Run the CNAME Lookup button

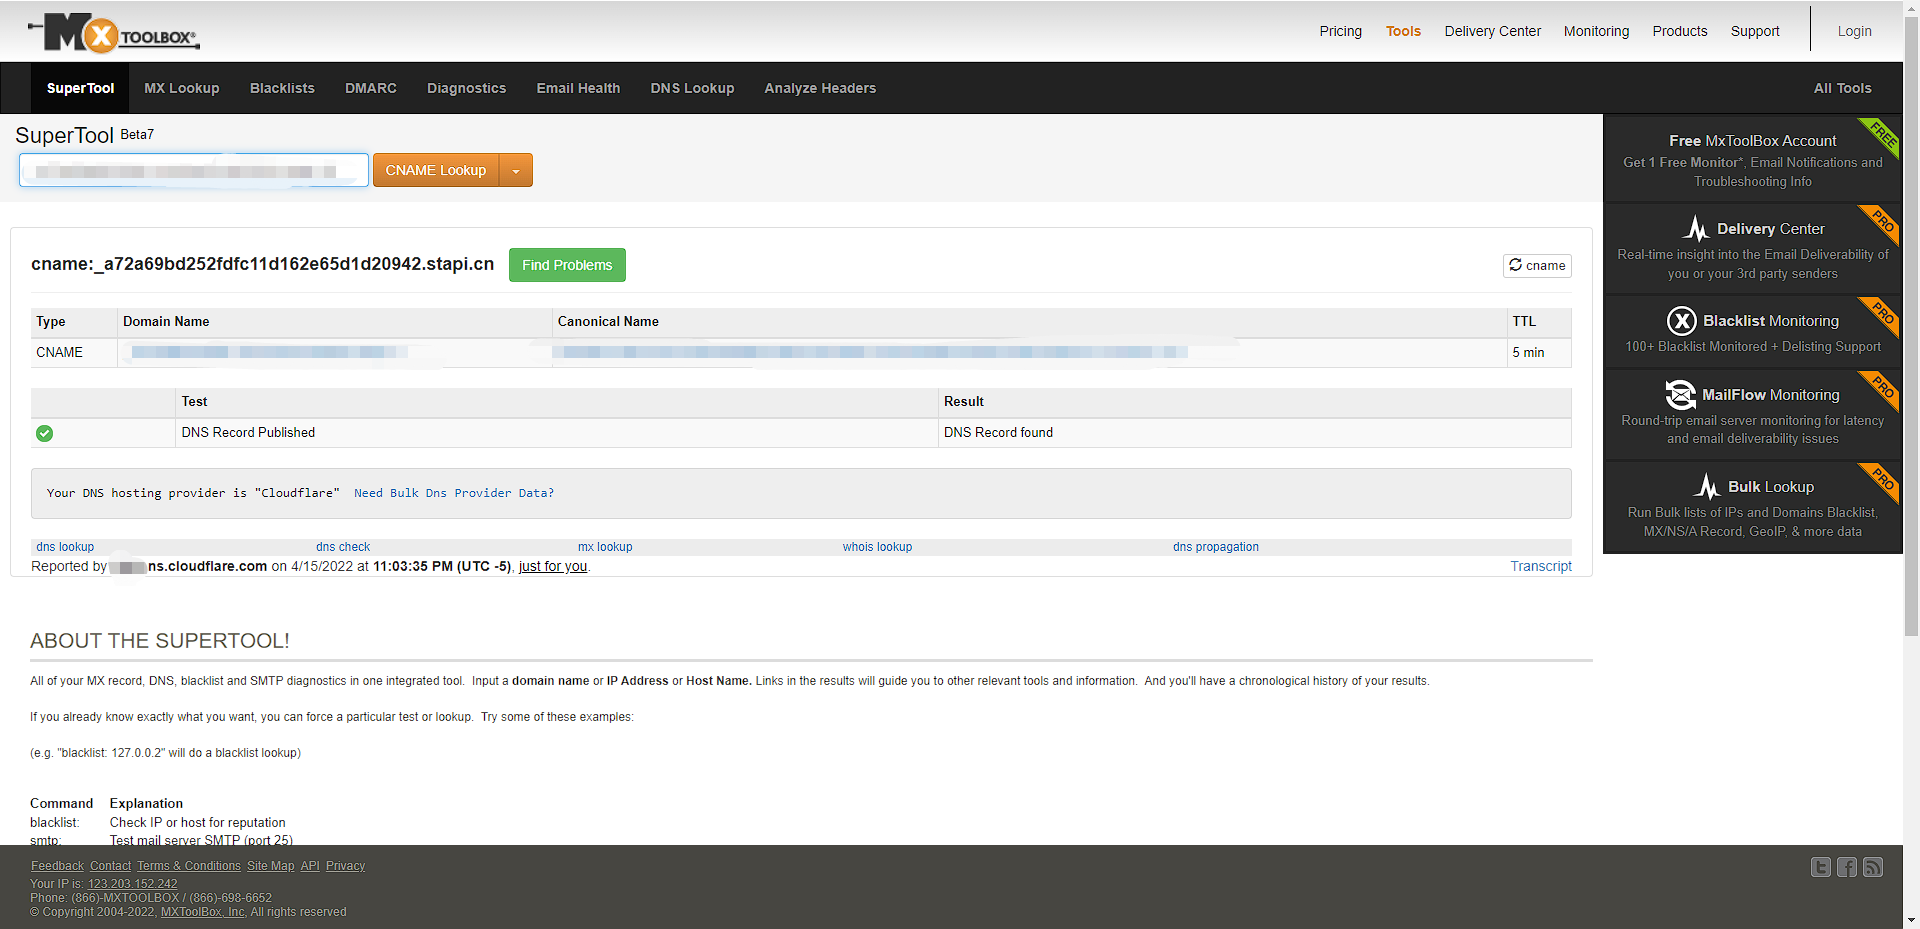tap(436, 171)
